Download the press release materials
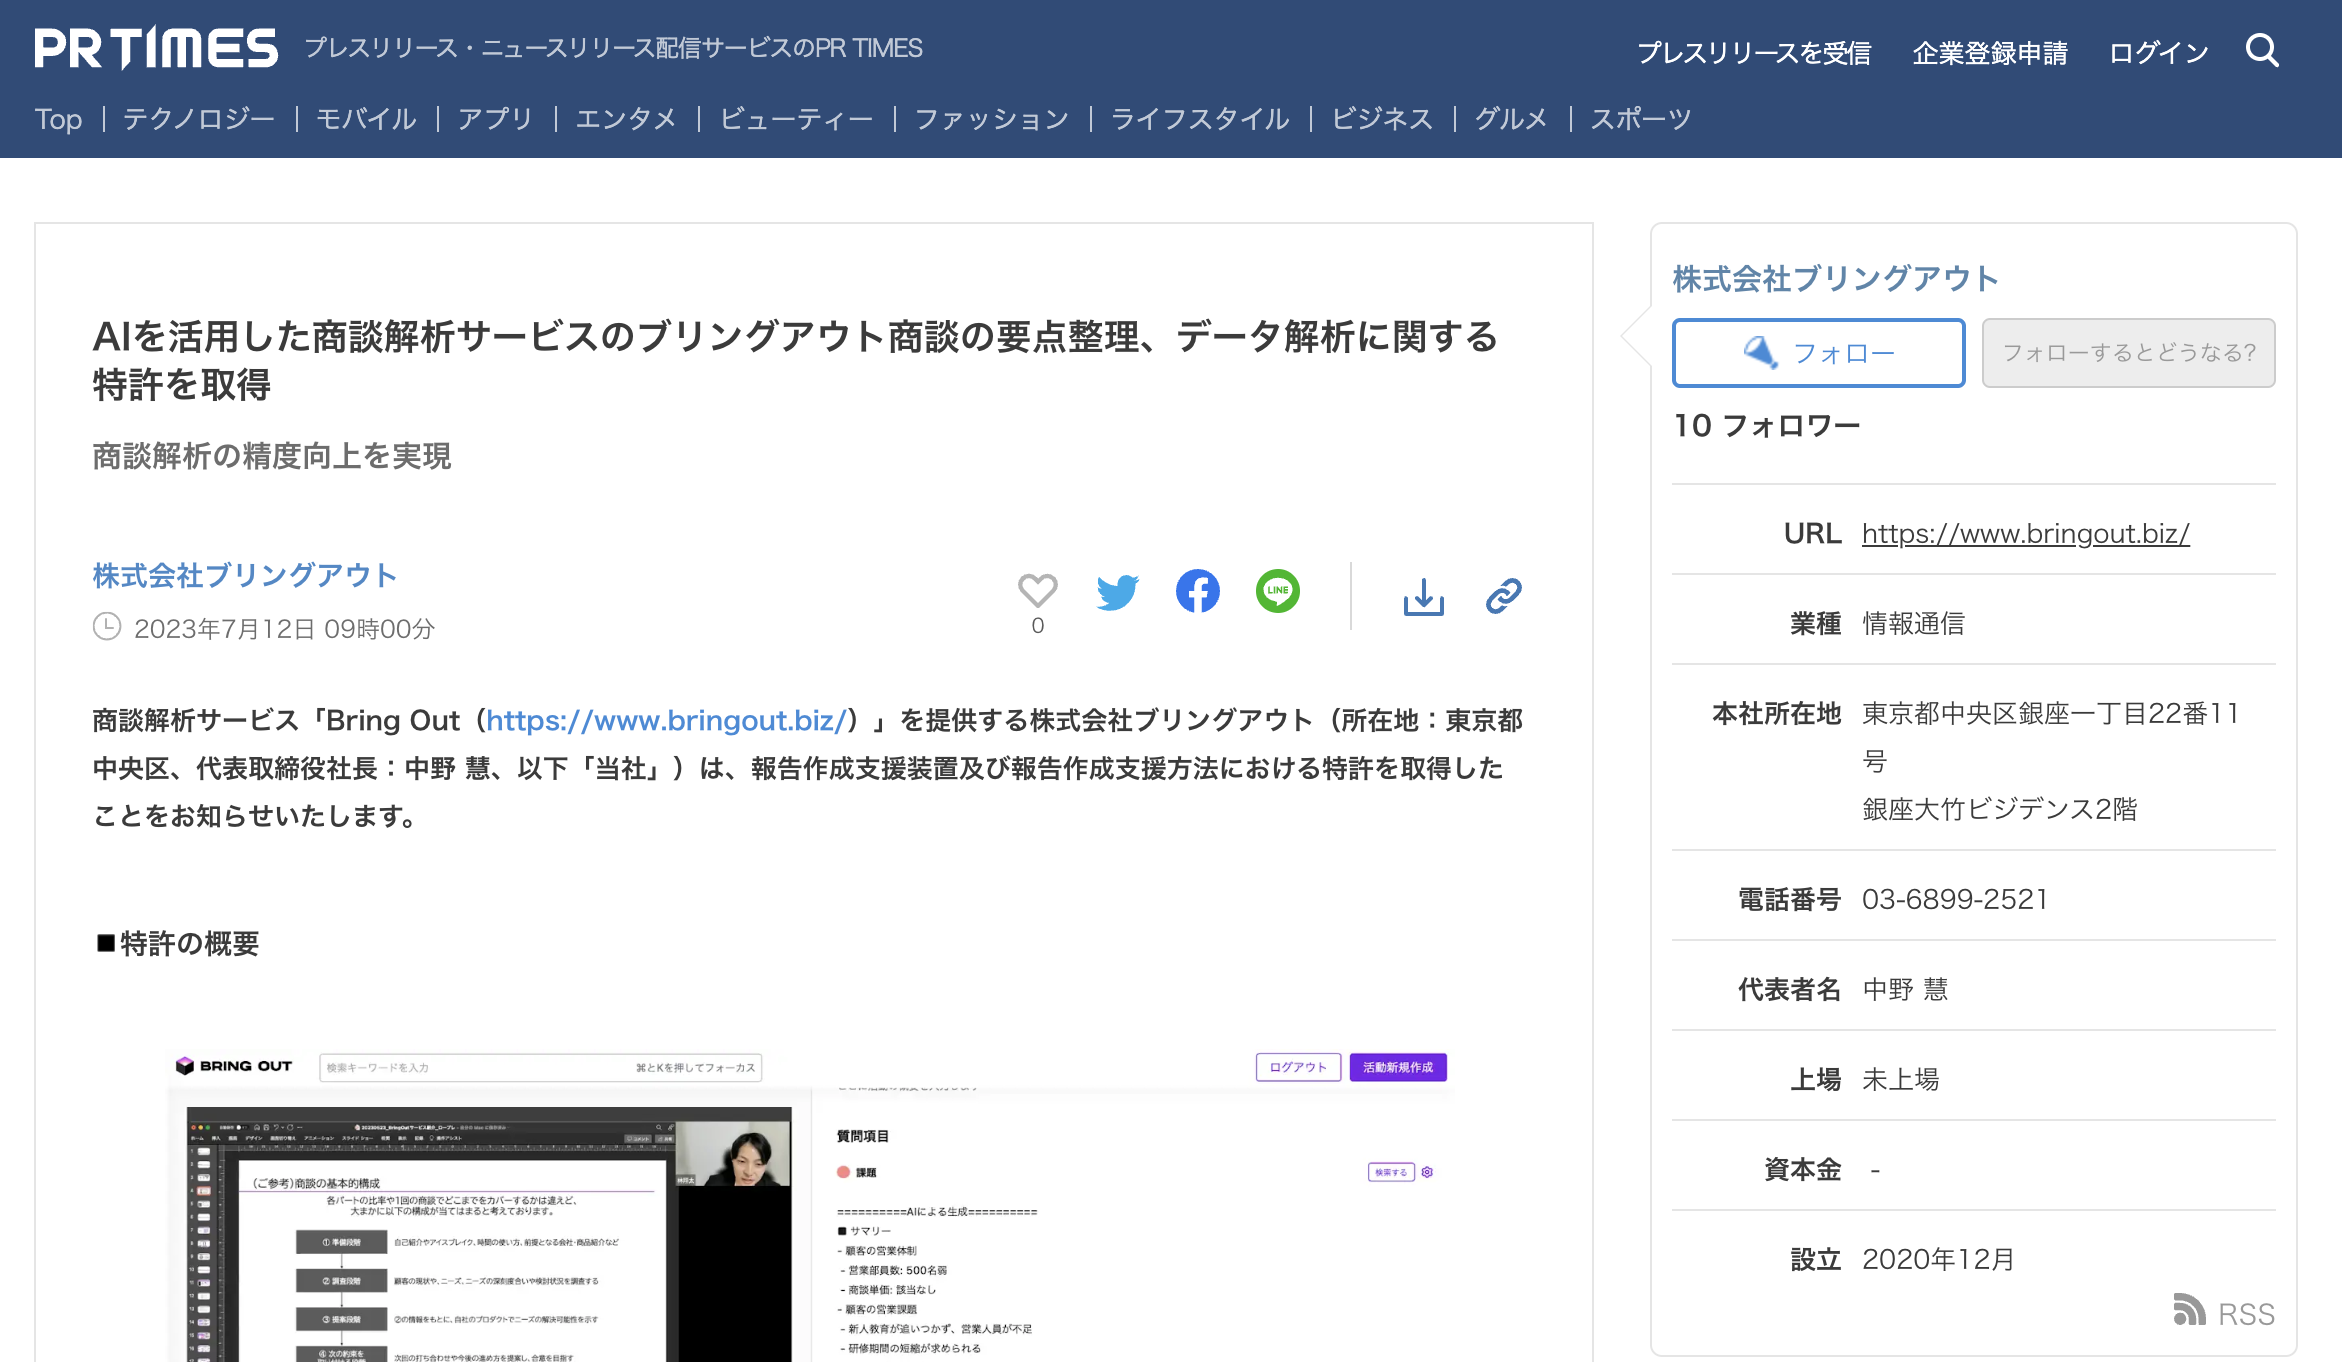This screenshot has width=2342, height=1362. pyautogui.click(x=1424, y=596)
